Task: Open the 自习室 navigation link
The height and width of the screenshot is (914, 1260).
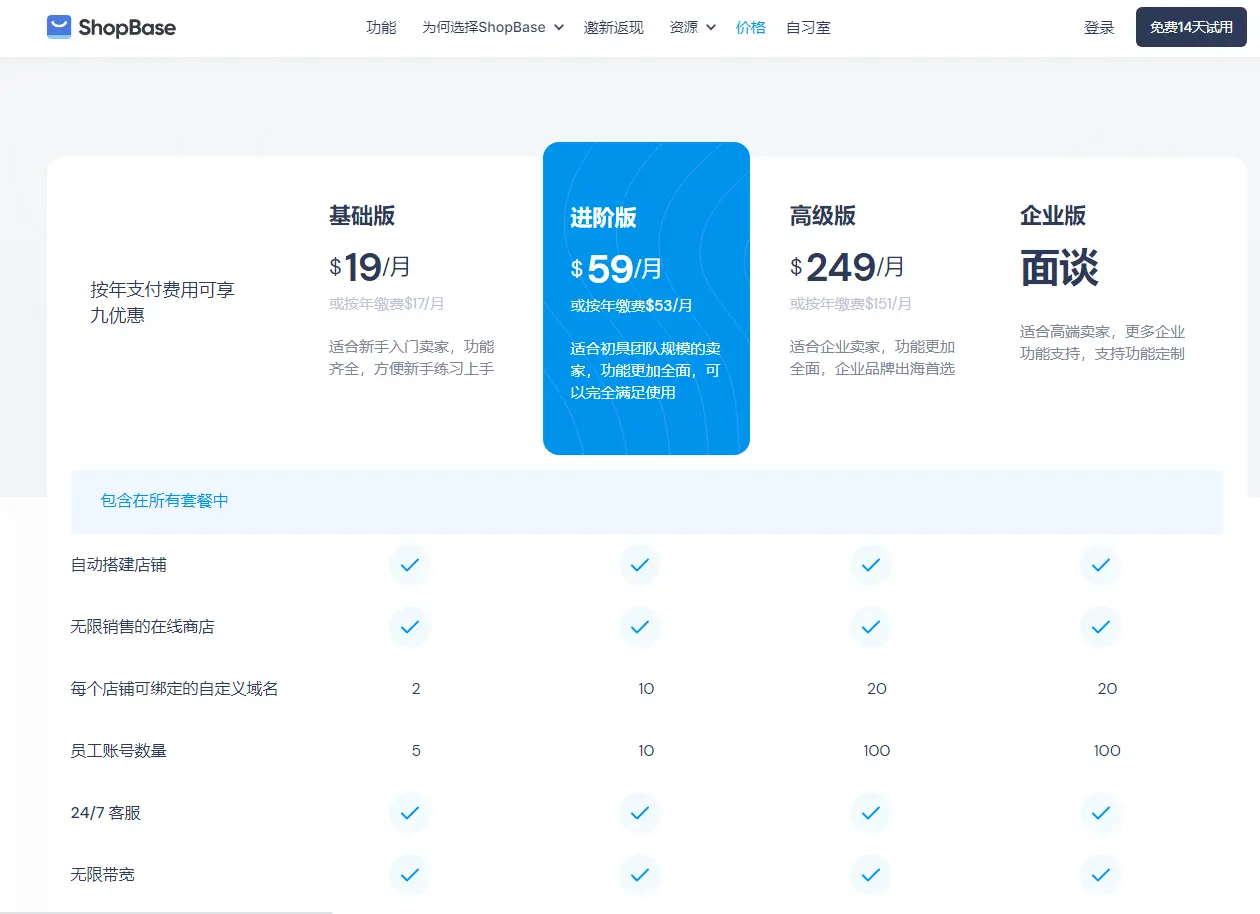Action: 808,27
